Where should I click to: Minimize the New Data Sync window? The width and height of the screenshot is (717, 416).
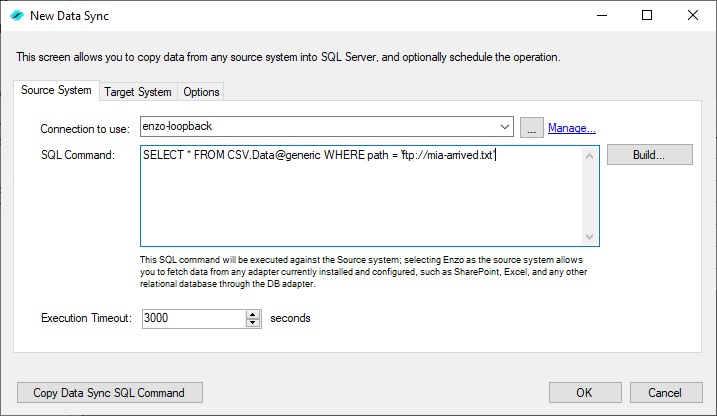[x=601, y=16]
